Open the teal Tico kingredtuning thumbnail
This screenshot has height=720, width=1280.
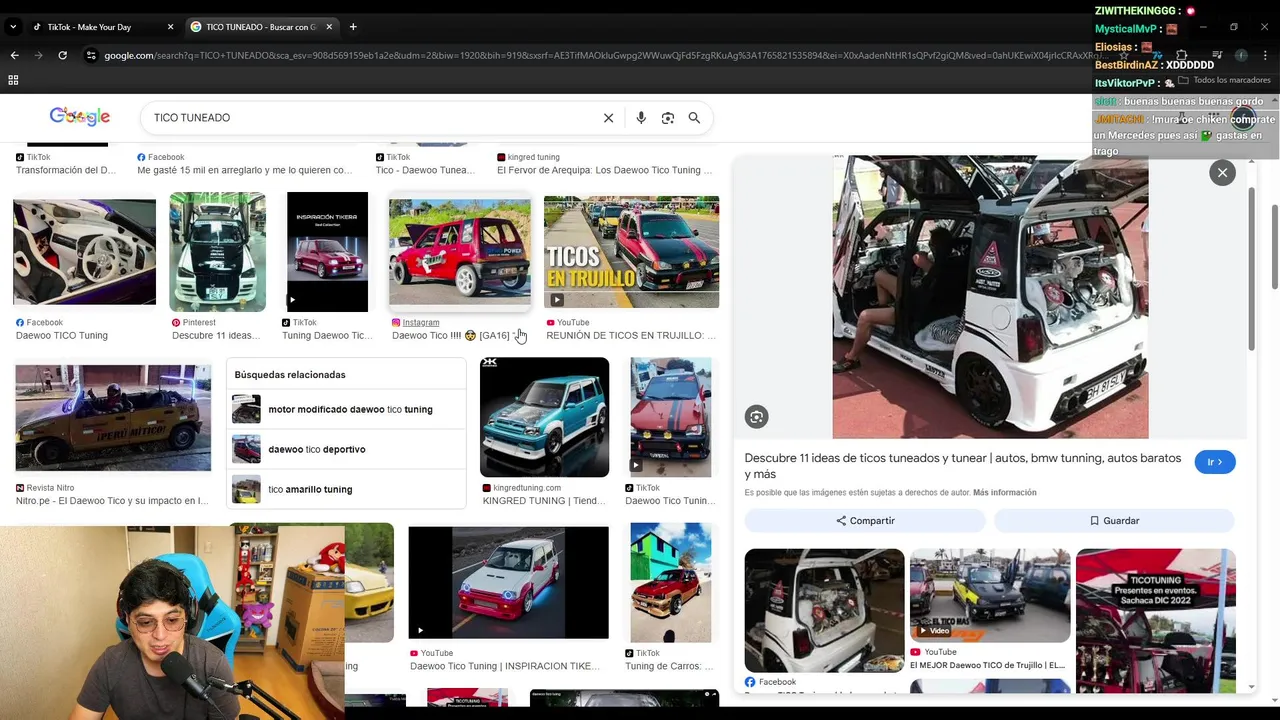(x=544, y=417)
